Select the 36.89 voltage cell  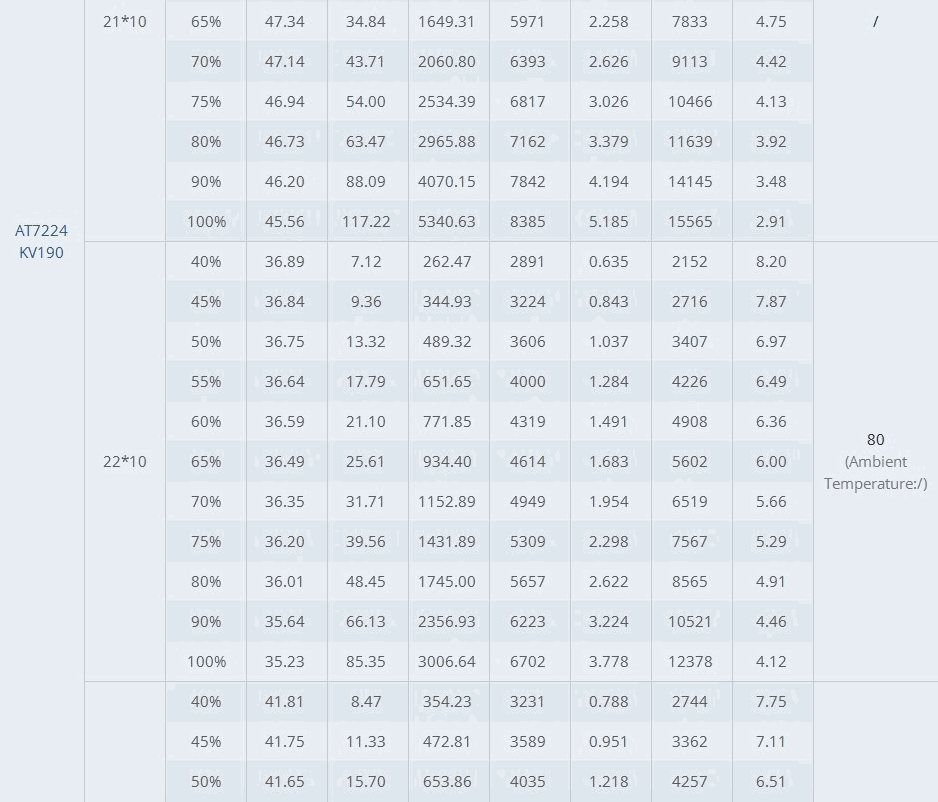[x=284, y=262]
